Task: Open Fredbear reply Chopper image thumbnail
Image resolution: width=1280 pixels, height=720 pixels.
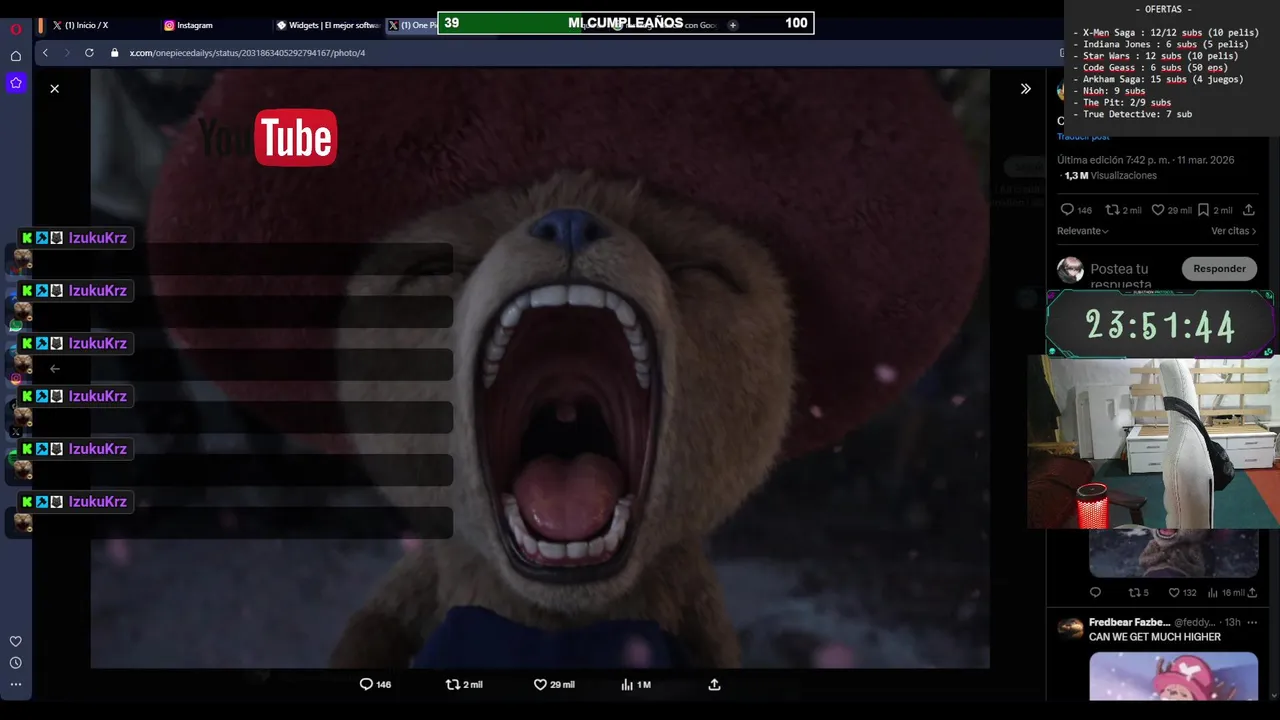Action: (x=1174, y=677)
